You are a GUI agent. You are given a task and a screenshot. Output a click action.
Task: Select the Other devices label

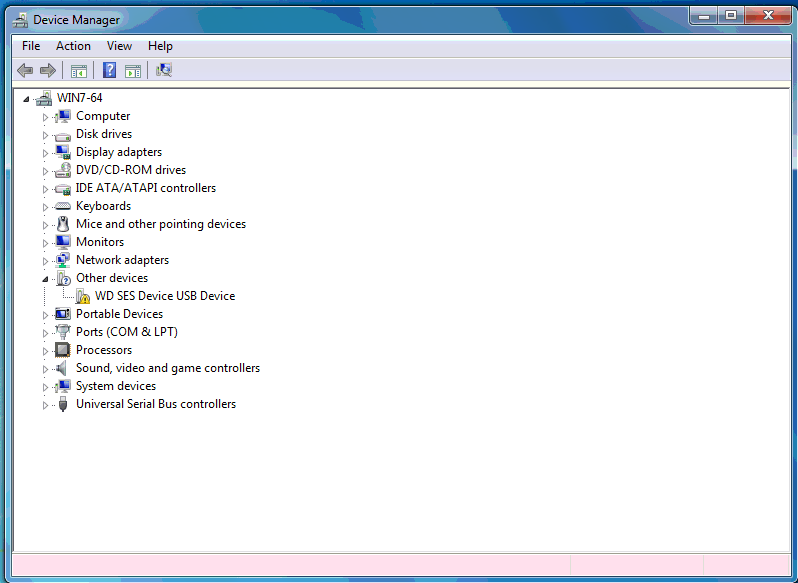(x=112, y=278)
